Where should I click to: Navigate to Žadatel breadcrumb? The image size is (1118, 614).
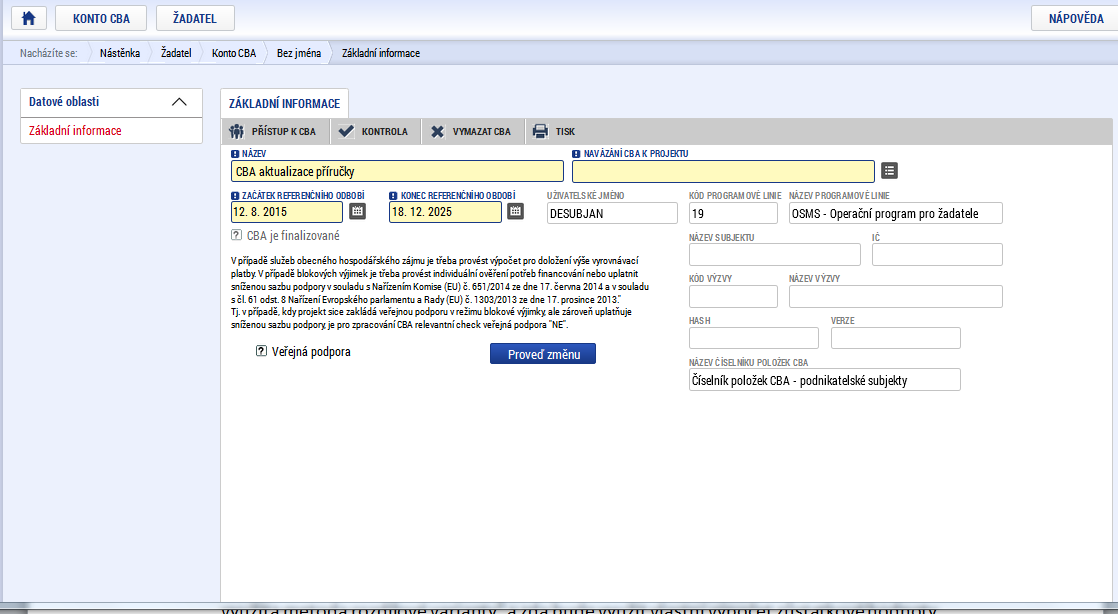pos(176,53)
